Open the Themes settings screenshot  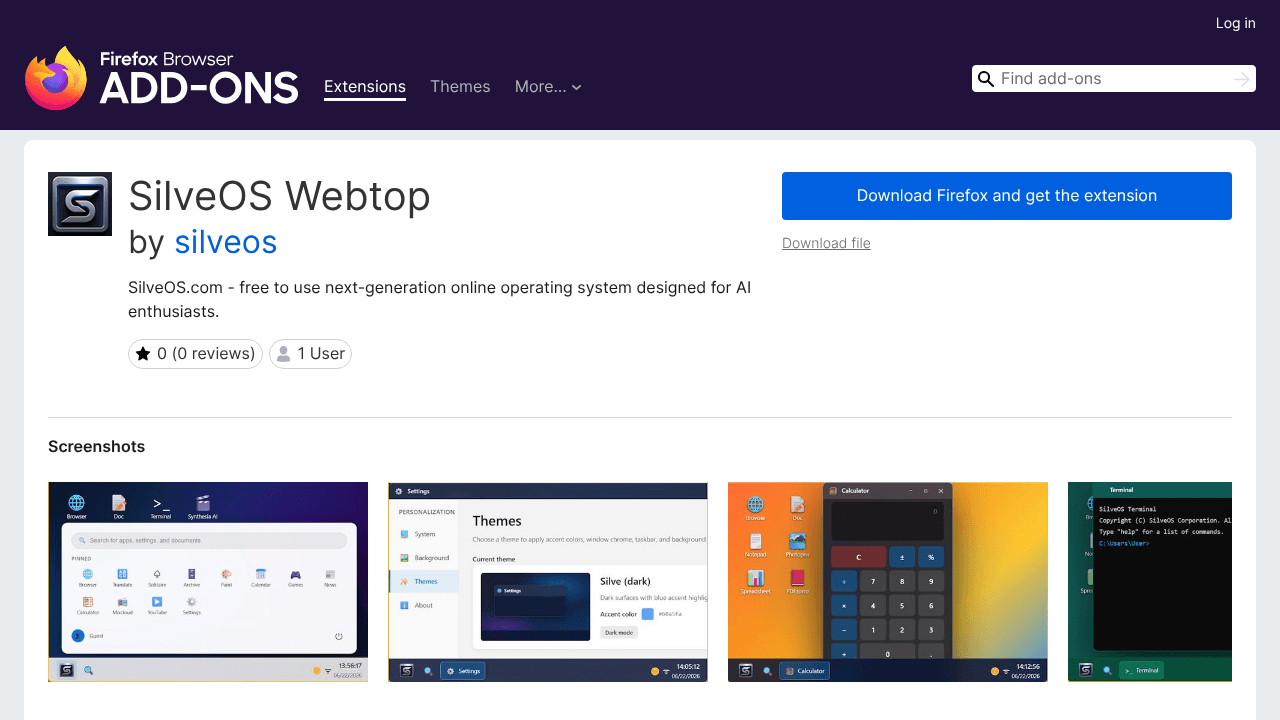[548, 582]
